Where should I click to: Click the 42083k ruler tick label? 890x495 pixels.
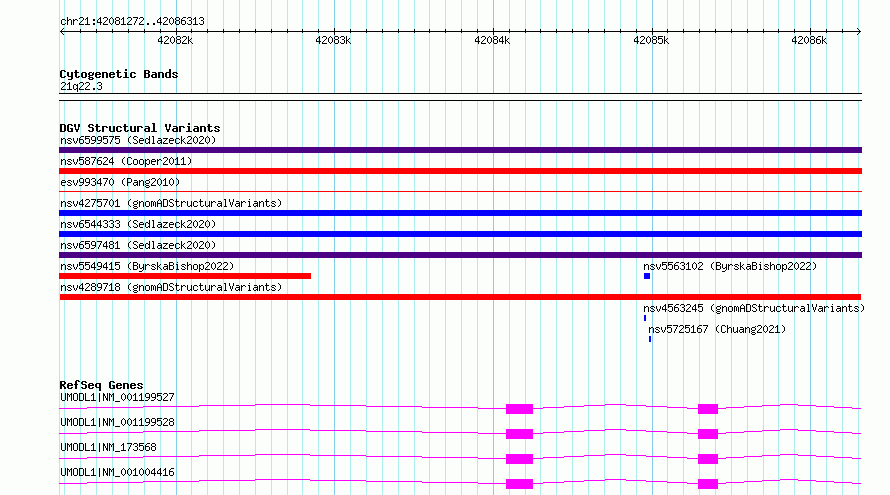coord(333,40)
